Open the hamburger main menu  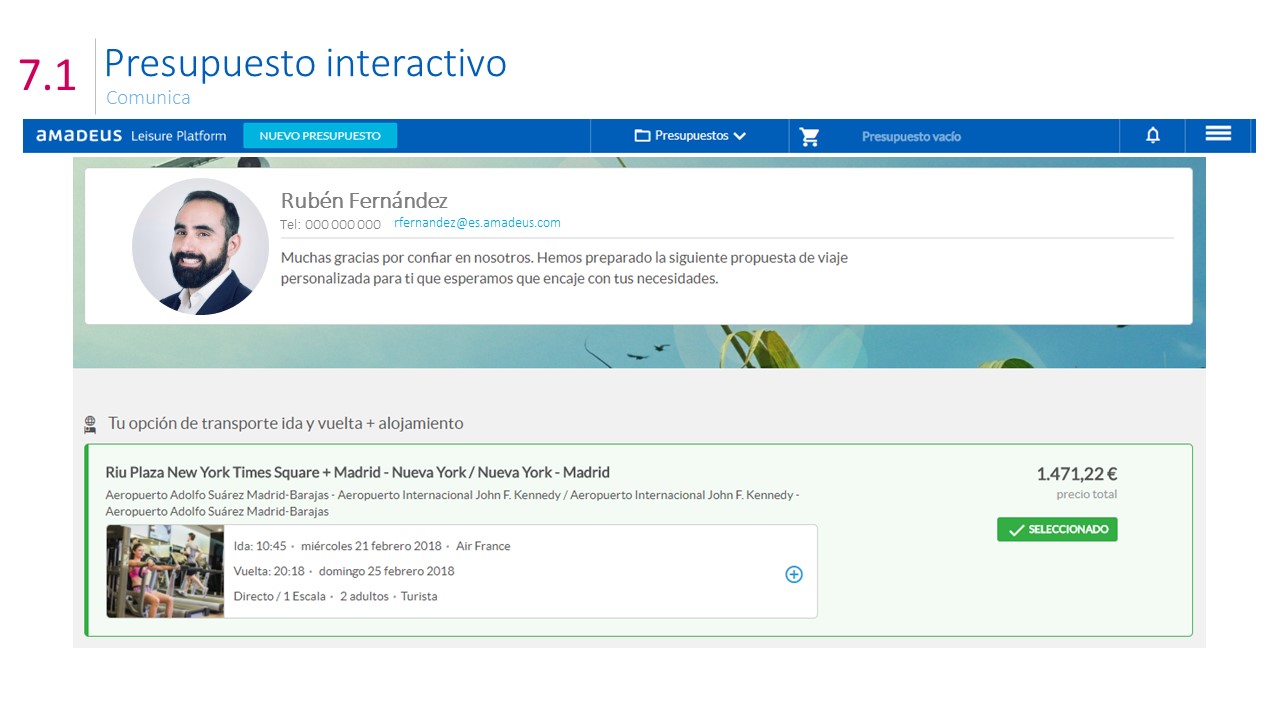pyautogui.click(x=1218, y=134)
